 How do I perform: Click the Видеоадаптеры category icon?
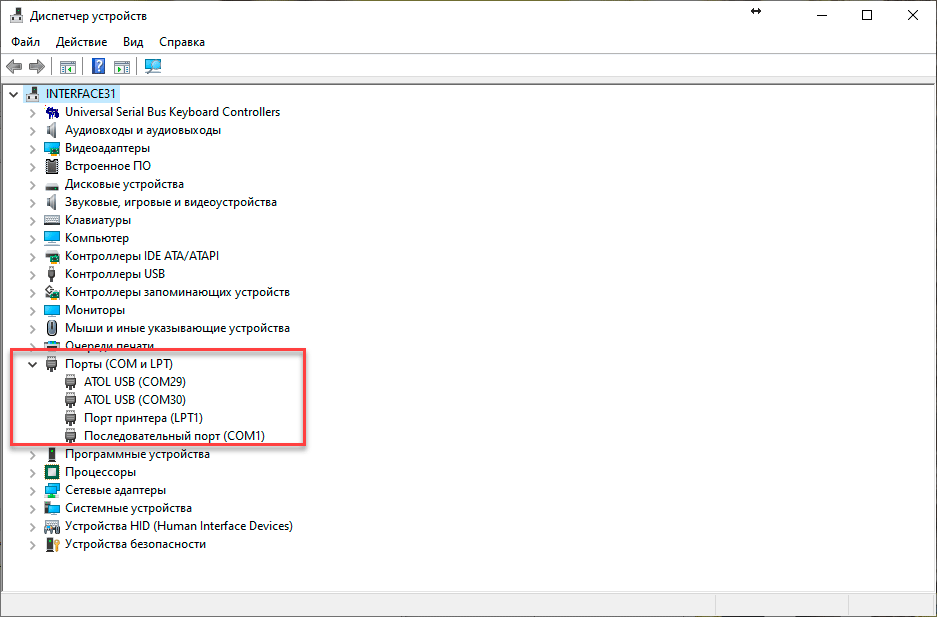pos(53,148)
